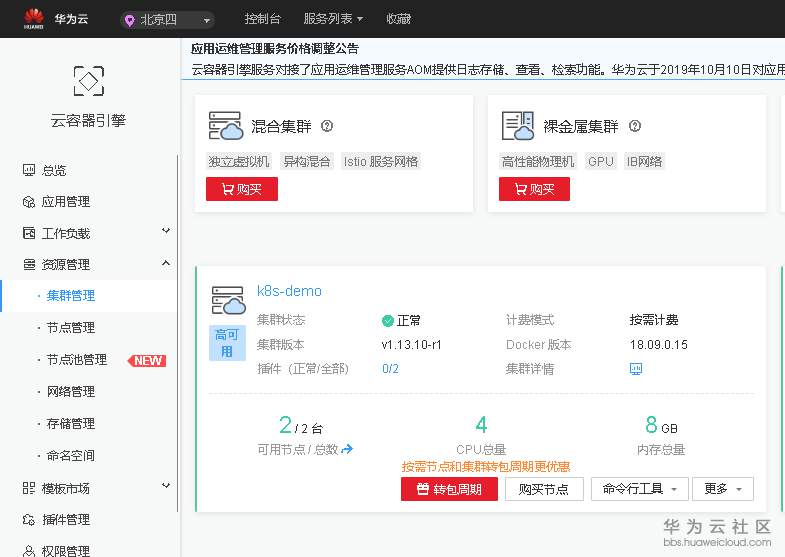Click the GPU tag

tap(601, 161)
